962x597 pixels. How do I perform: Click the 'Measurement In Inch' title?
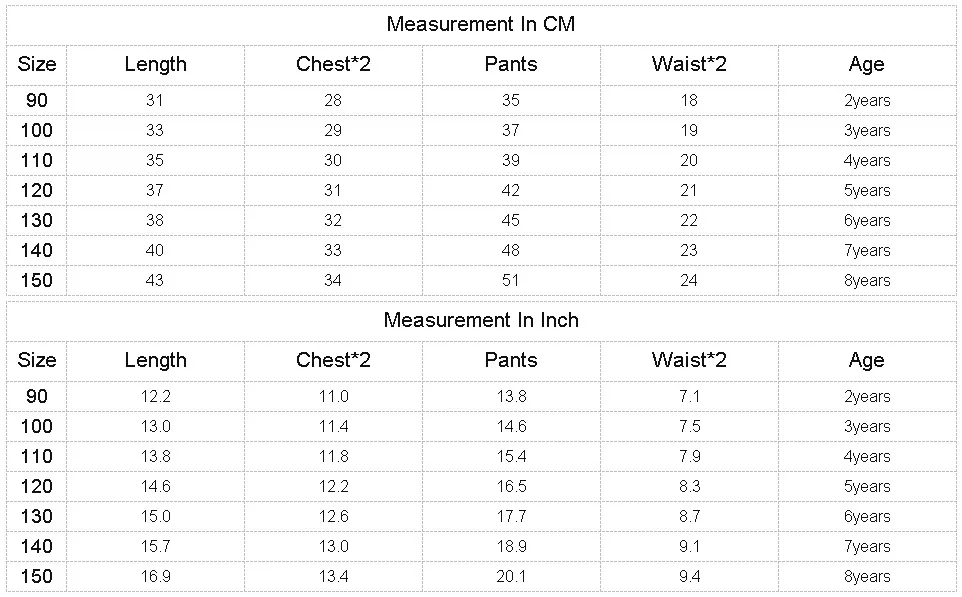480,320
